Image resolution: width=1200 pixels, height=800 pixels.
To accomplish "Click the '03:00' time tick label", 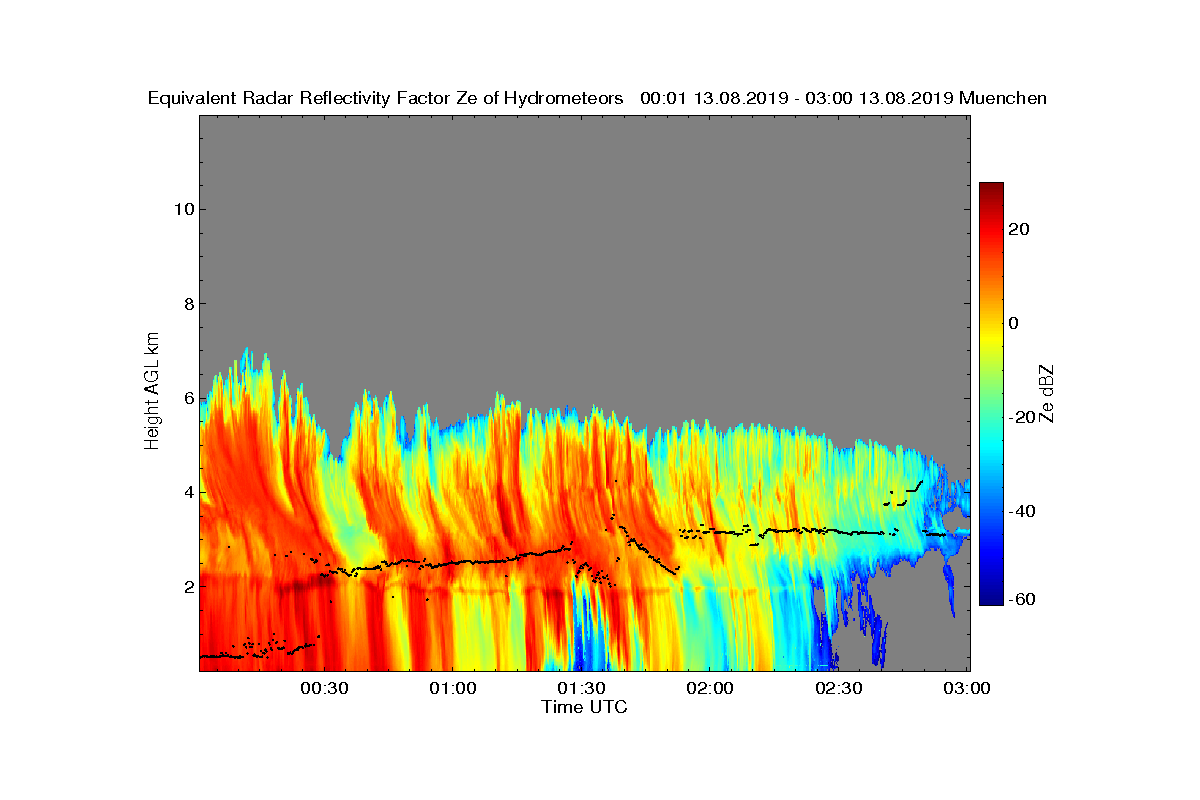I will [x=968, y=689].
